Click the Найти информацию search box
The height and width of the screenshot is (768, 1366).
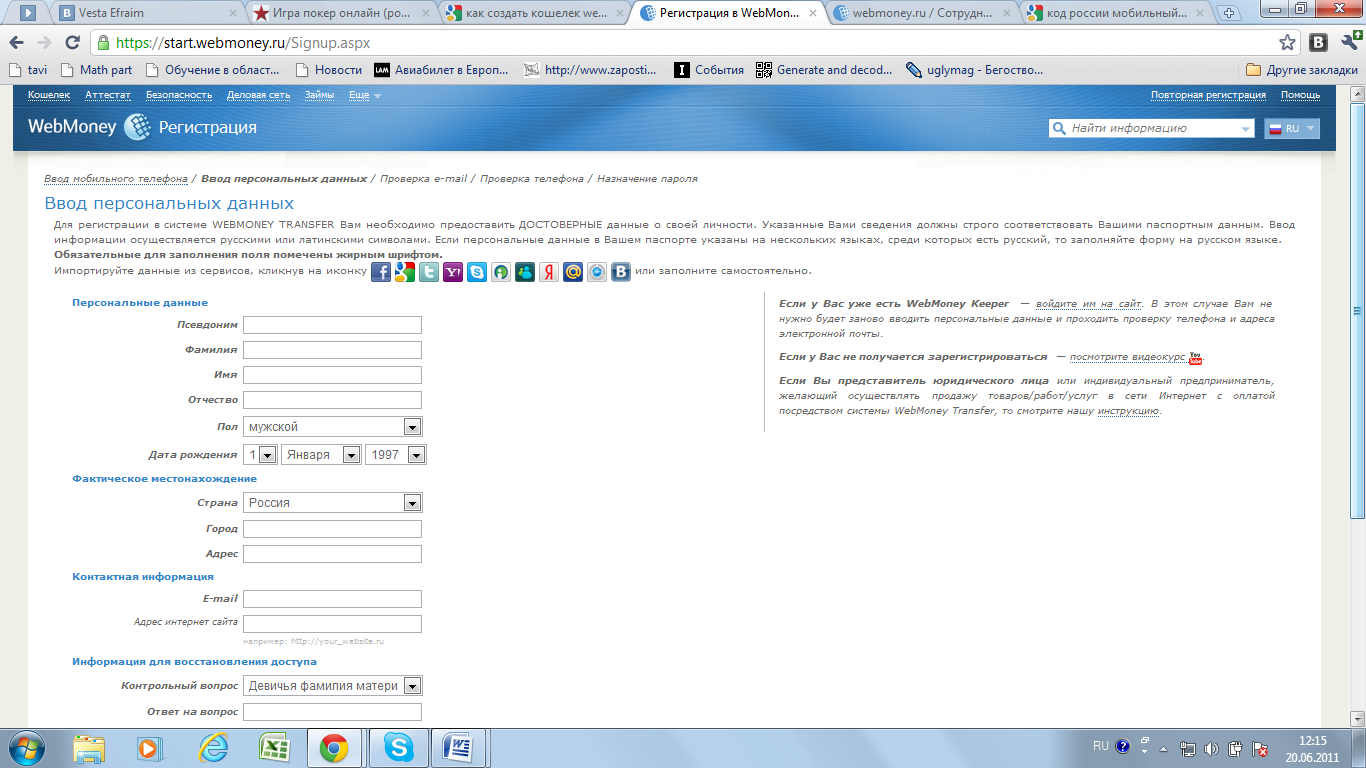pos(1152,129)
